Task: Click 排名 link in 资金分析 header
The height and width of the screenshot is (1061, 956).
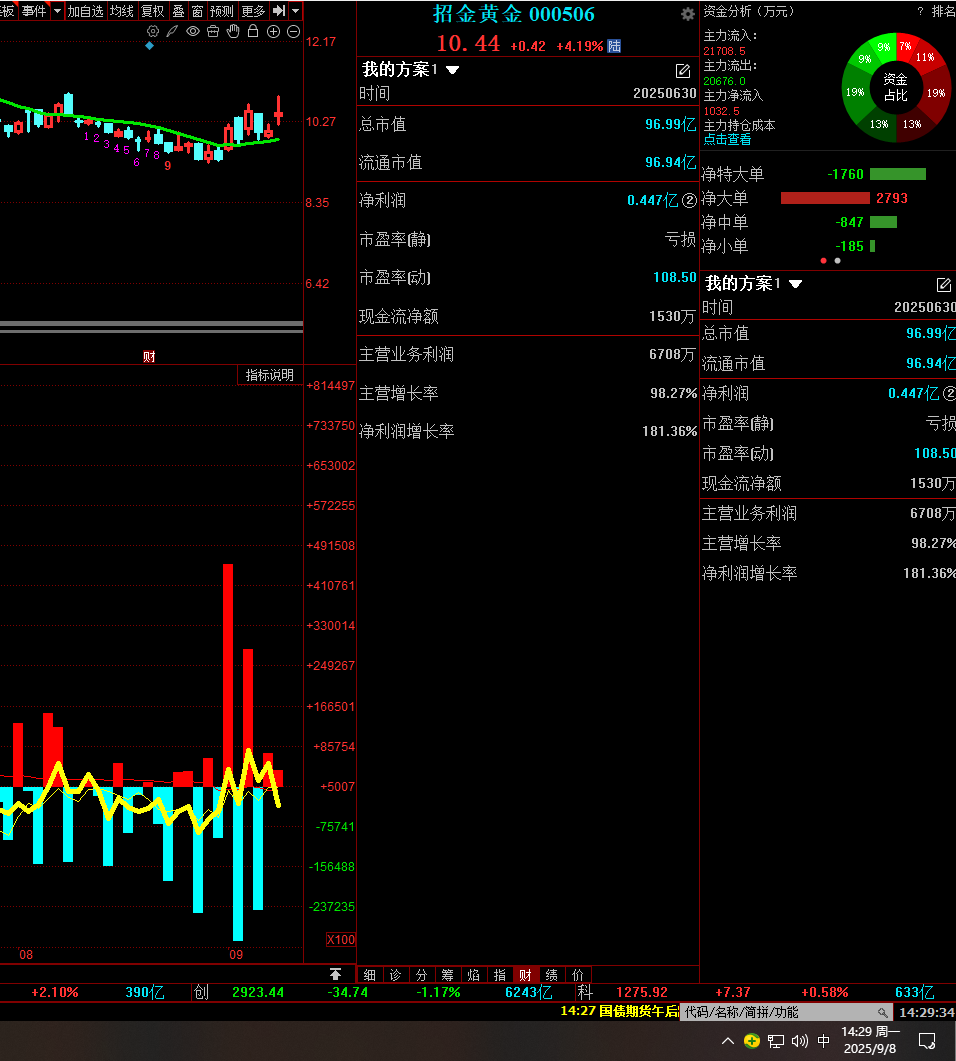Action: 943,11
